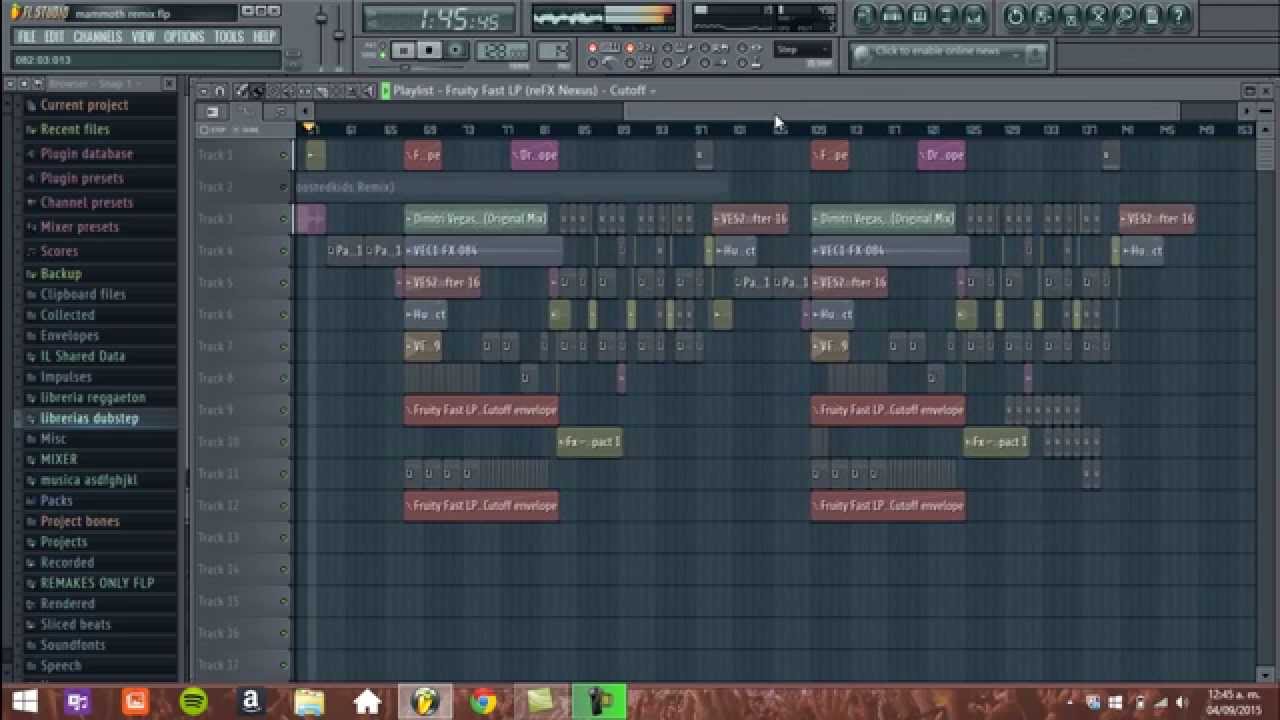Toggle mute on Track 1

283,155
